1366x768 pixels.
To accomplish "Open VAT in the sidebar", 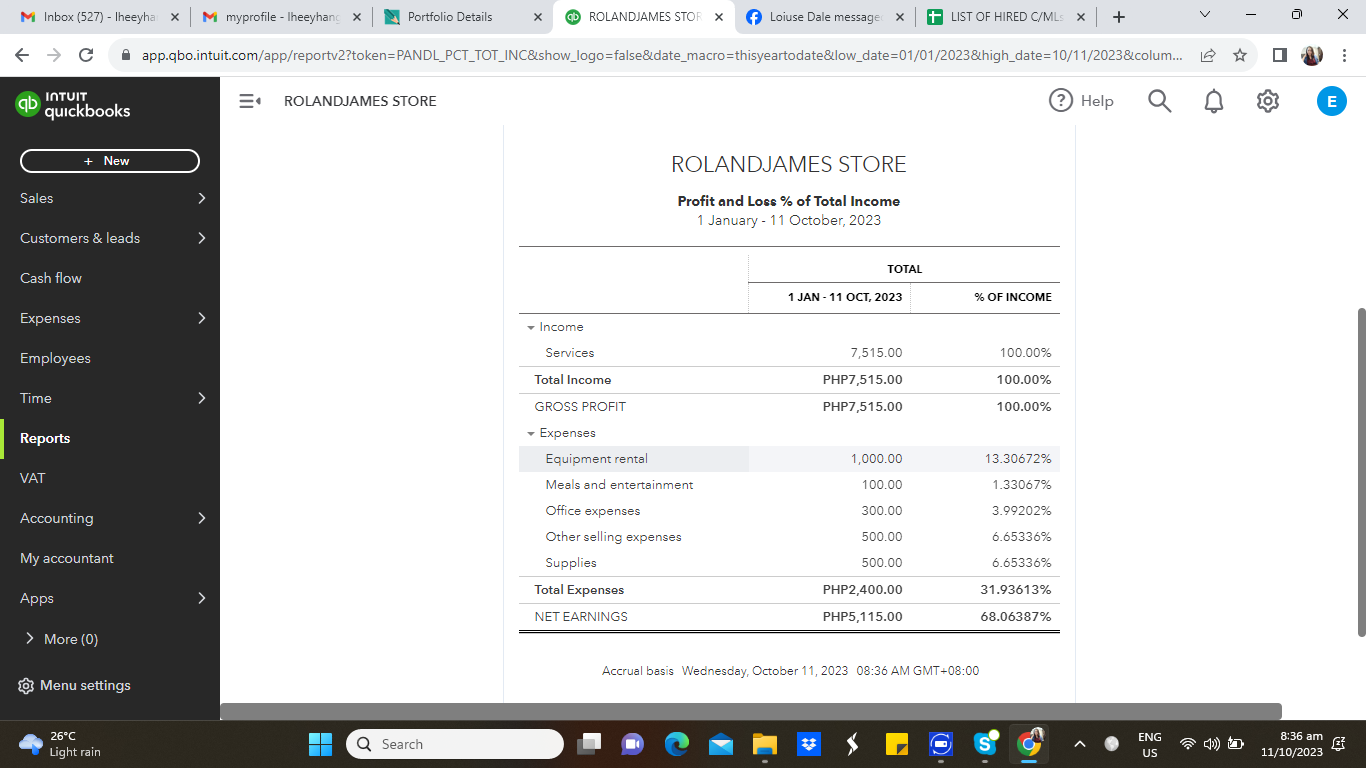I will [32, 478].
